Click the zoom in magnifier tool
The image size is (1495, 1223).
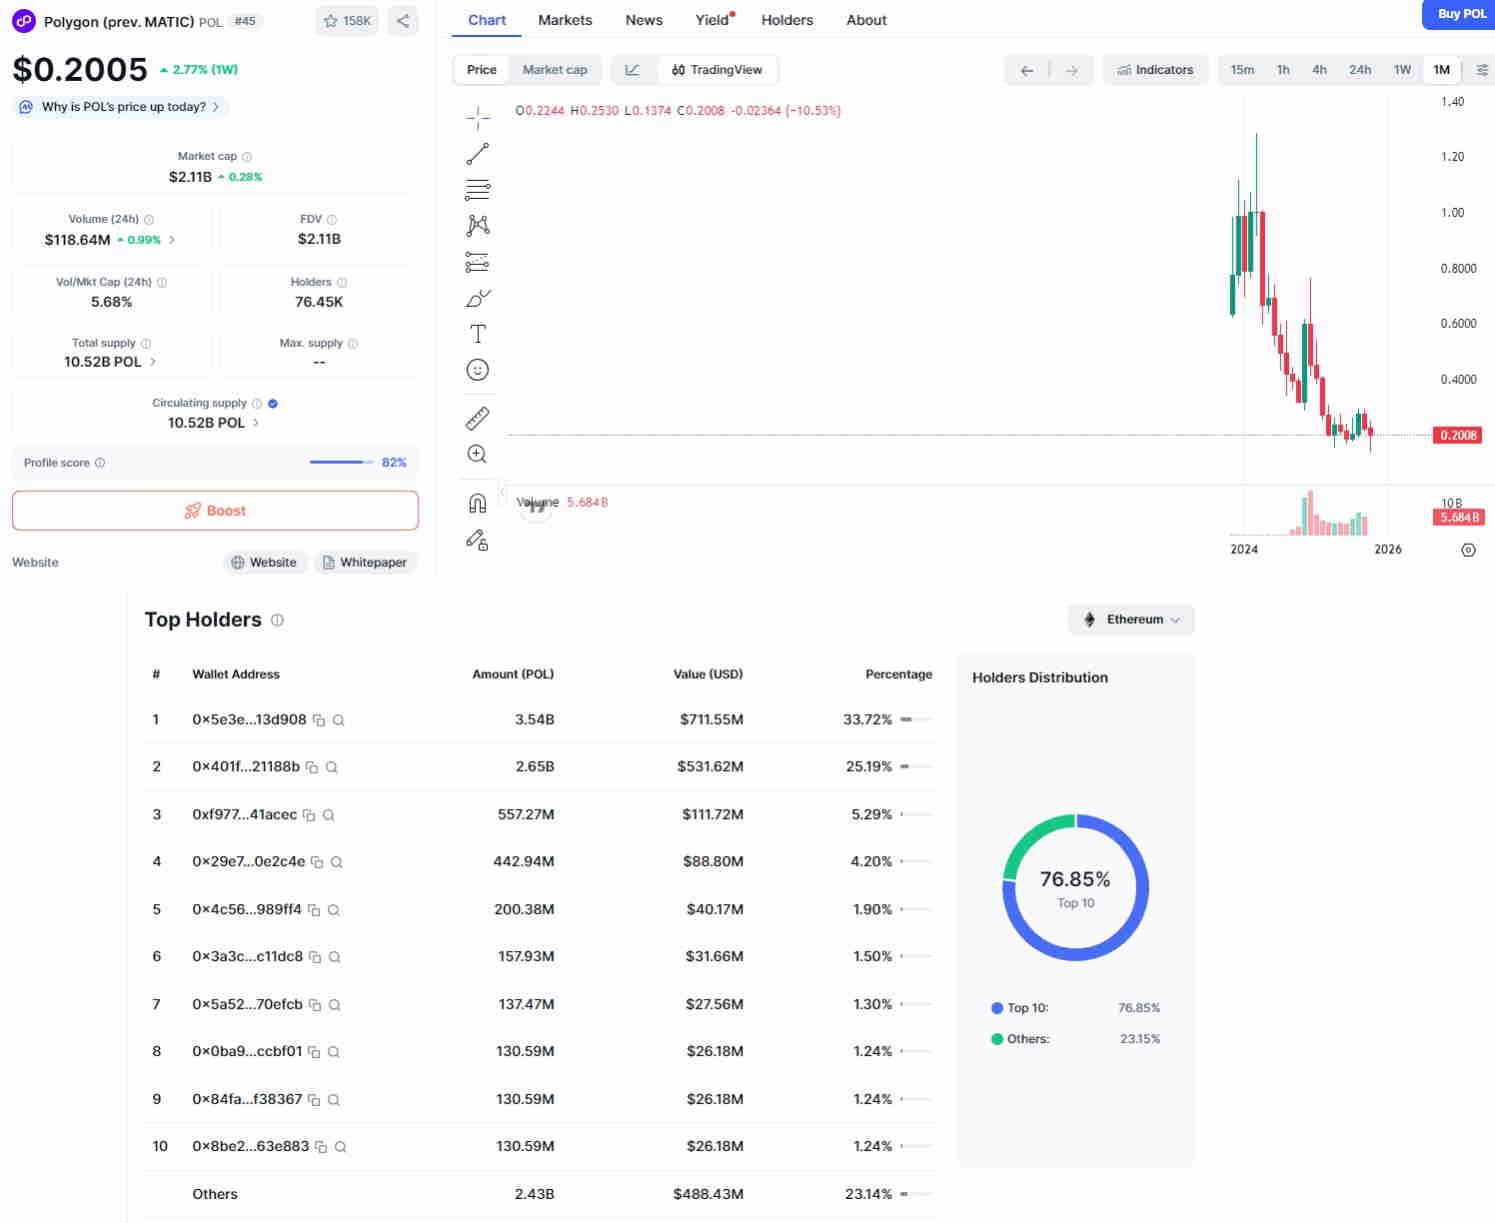point(478,454)
